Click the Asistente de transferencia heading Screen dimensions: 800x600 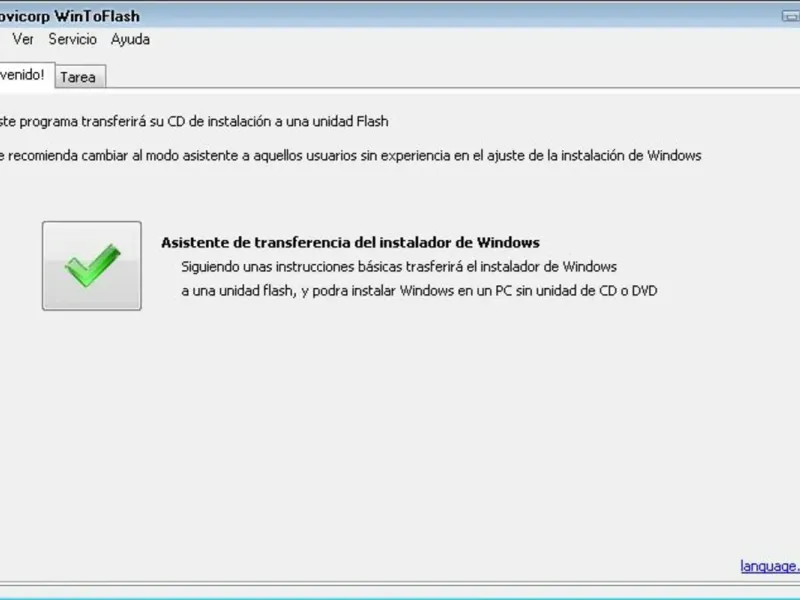click(x=351, y=242)
